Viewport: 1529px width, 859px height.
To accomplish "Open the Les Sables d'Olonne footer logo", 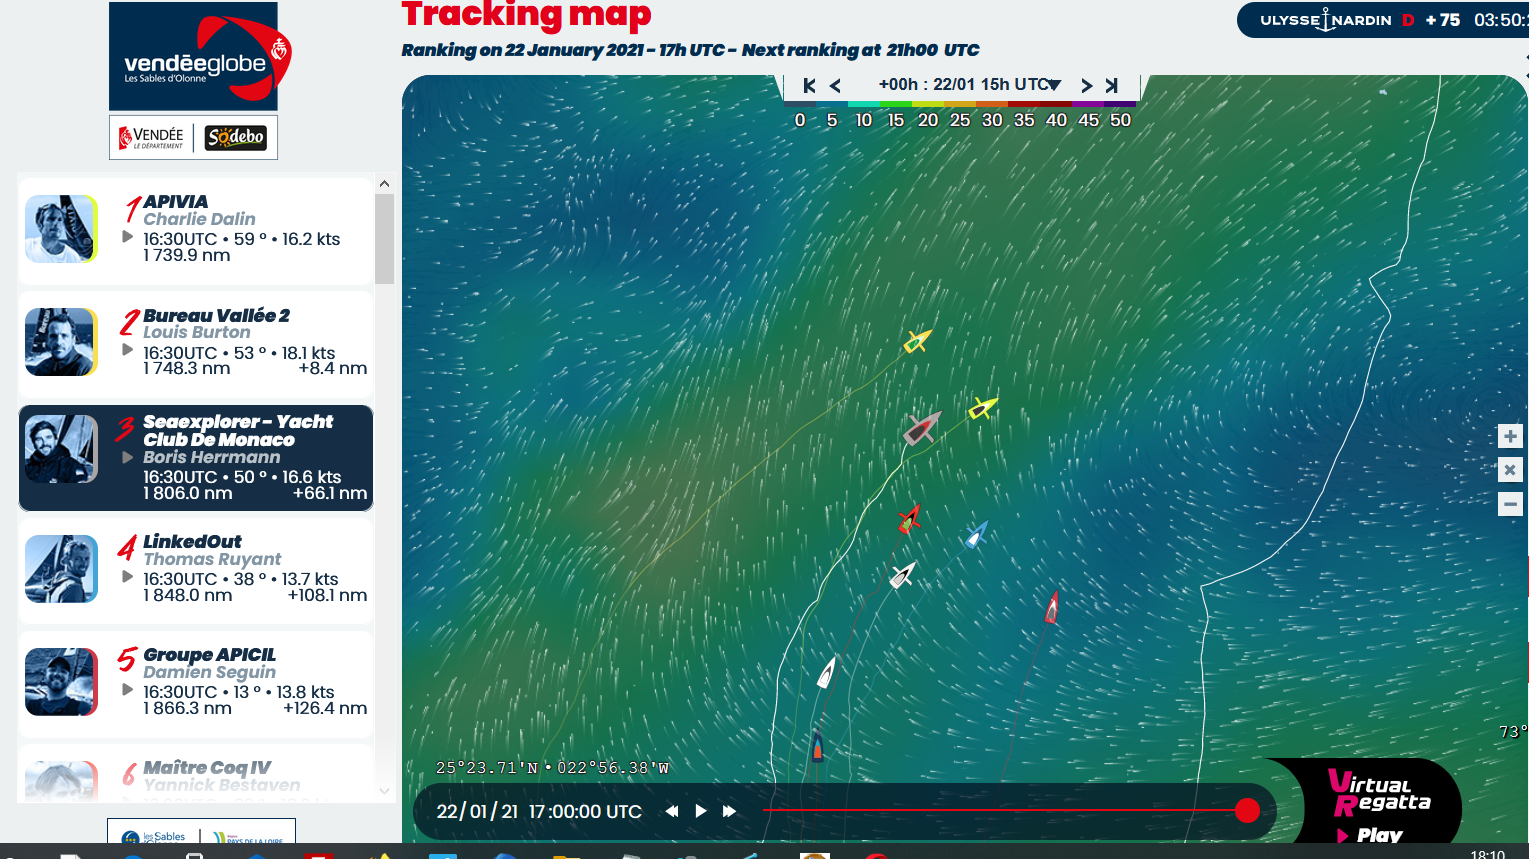I will [153, 837].
